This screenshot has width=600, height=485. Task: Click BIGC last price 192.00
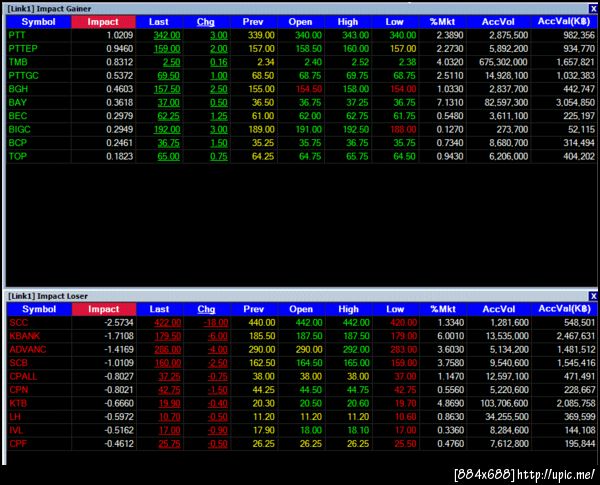coord(167,129)
